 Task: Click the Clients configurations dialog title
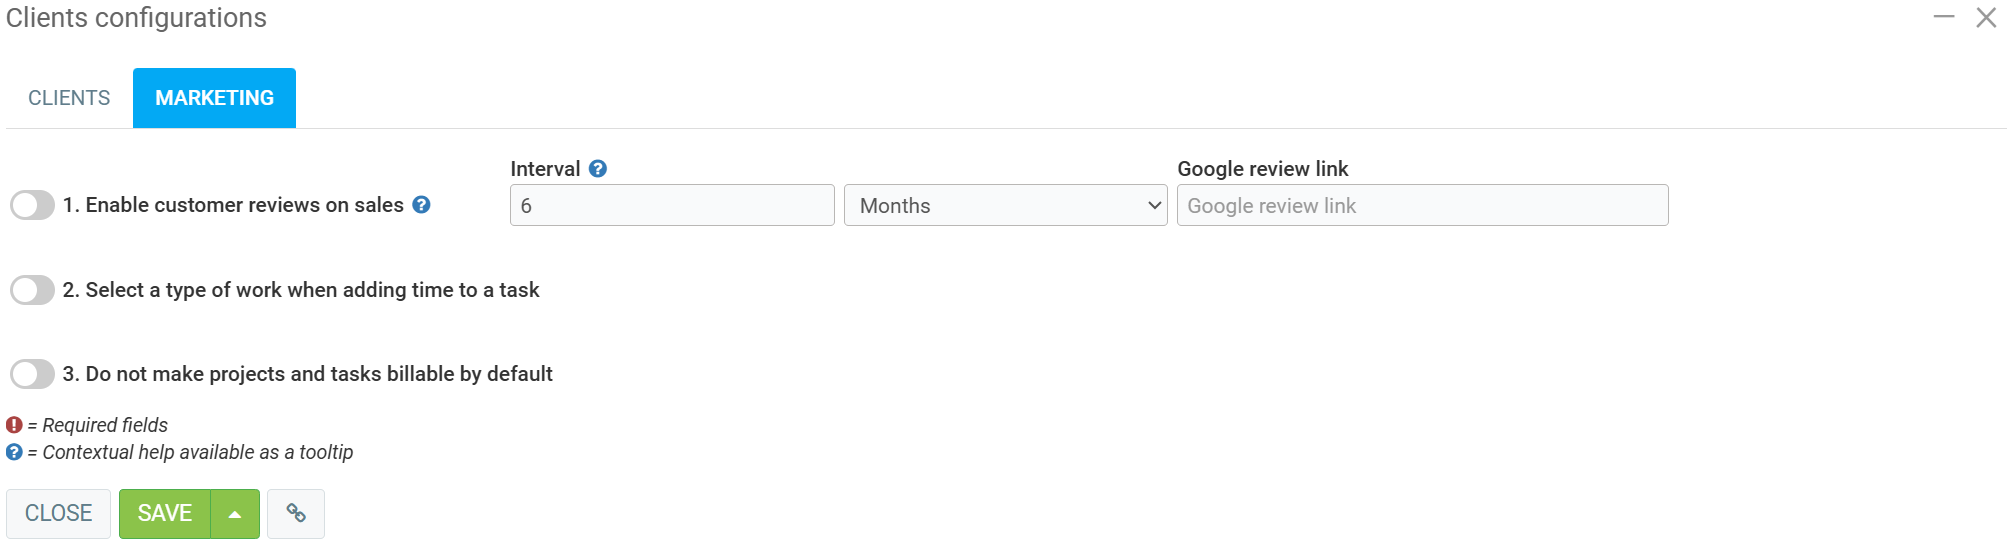point(136,18)
